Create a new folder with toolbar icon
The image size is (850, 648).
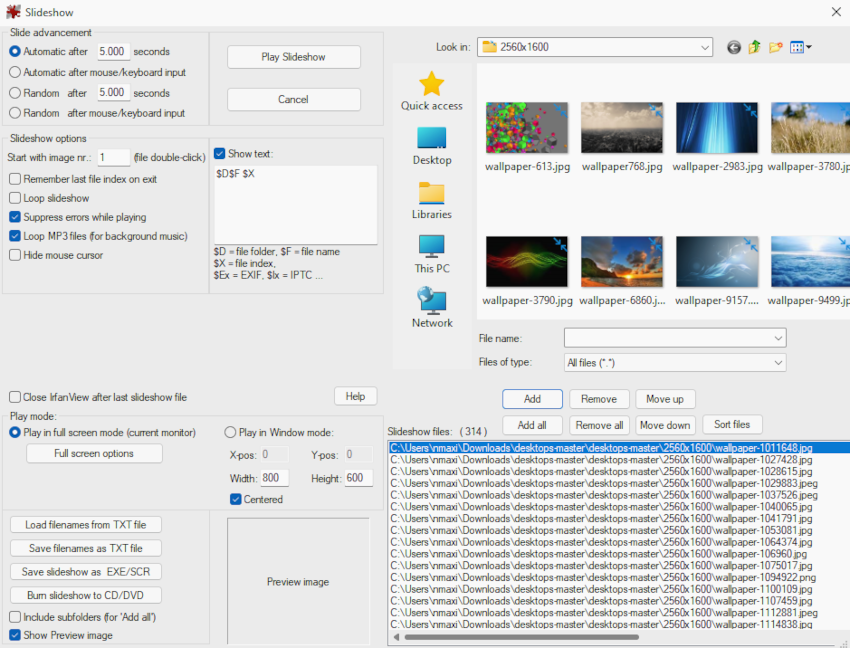(x=775, y=47)
